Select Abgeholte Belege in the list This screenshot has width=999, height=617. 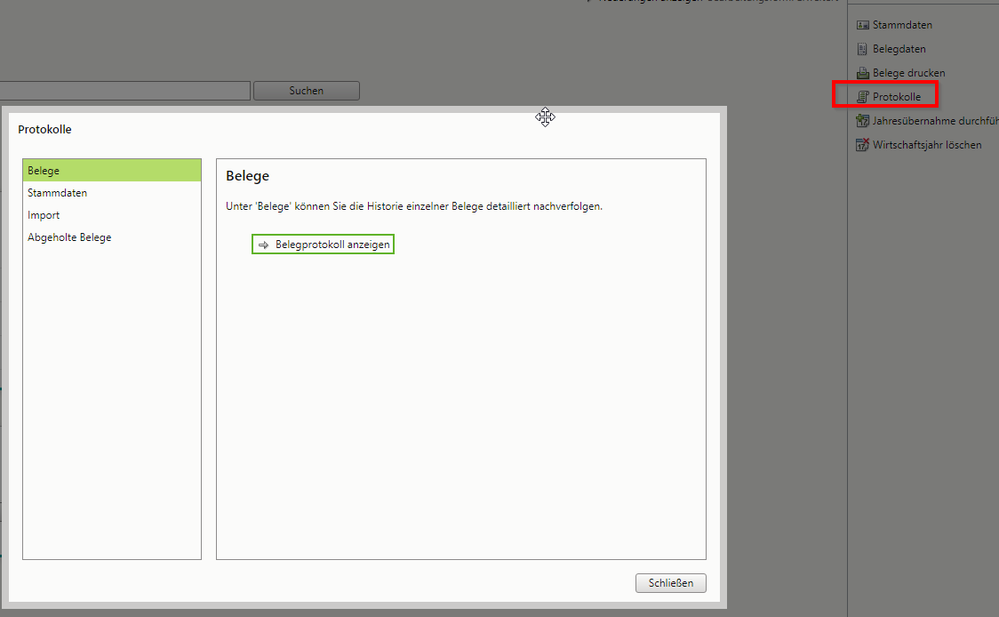(112, 237)
